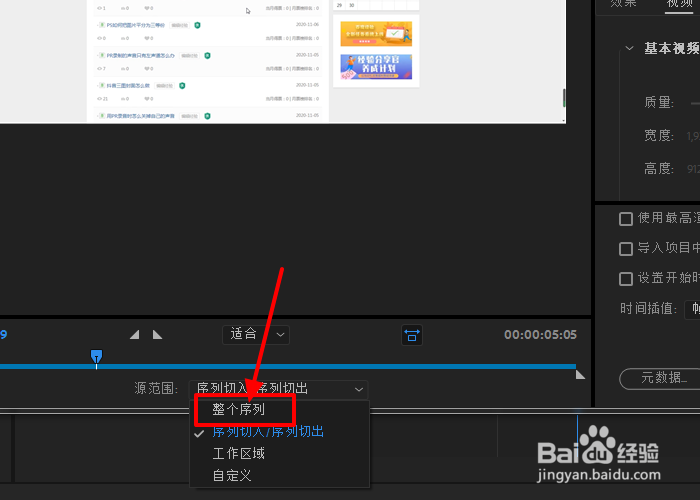Click the blue export range bar

[x=288, y=367]
